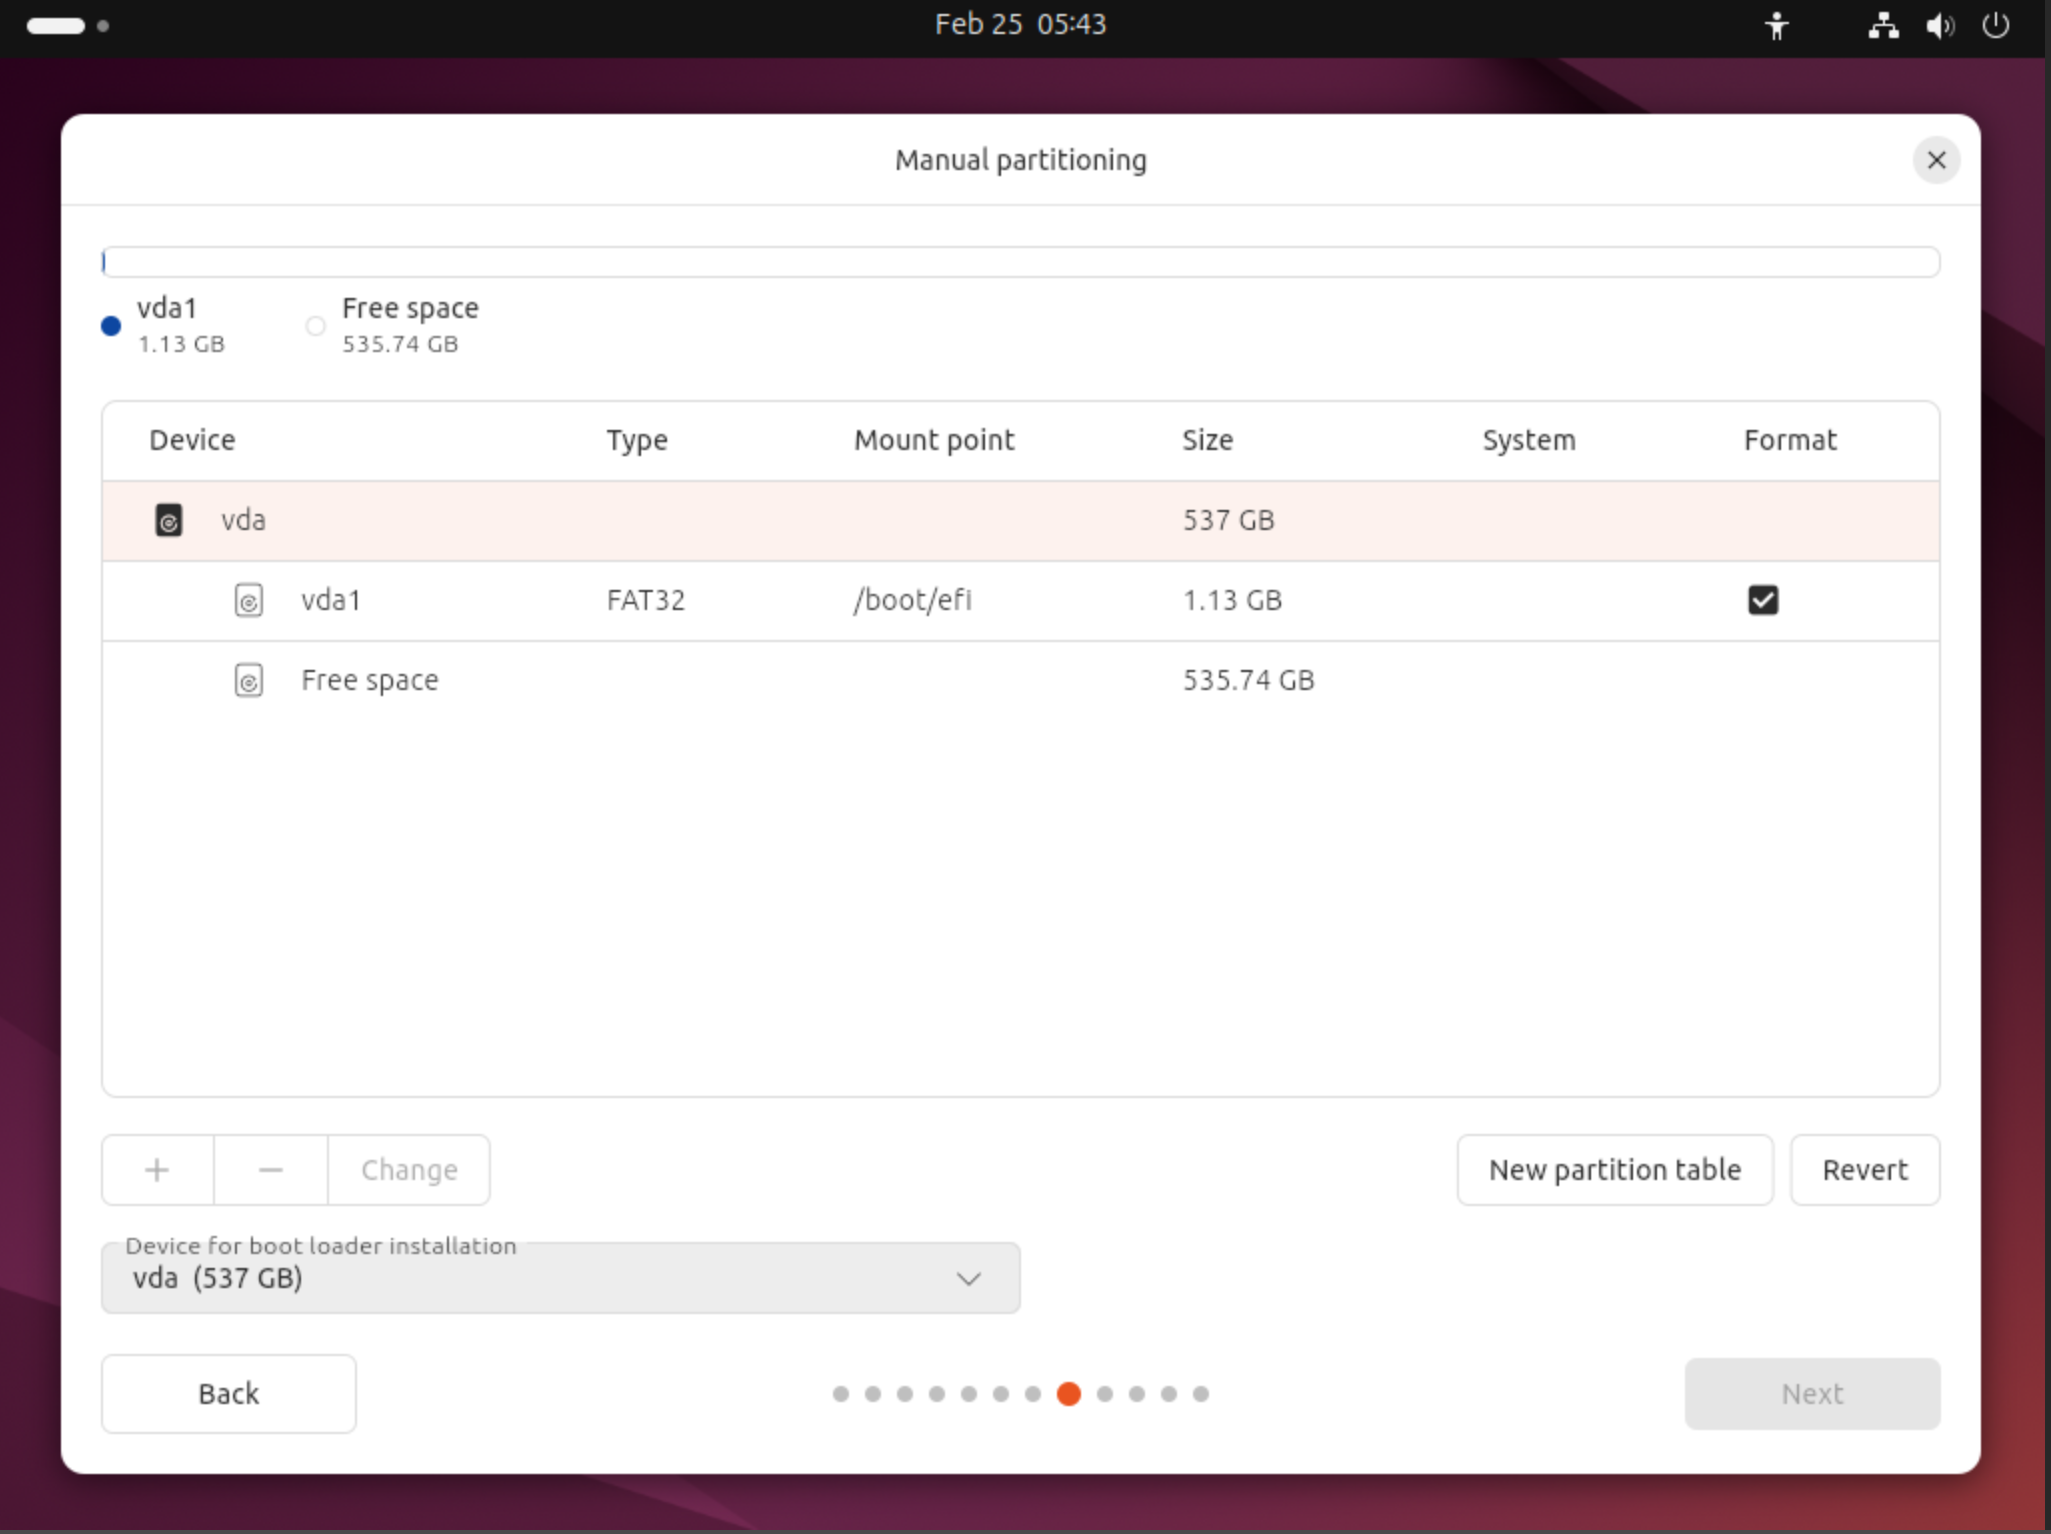2051x1534 pixels.
Task: Click the disk usage partition bar
Action: 1020,262
